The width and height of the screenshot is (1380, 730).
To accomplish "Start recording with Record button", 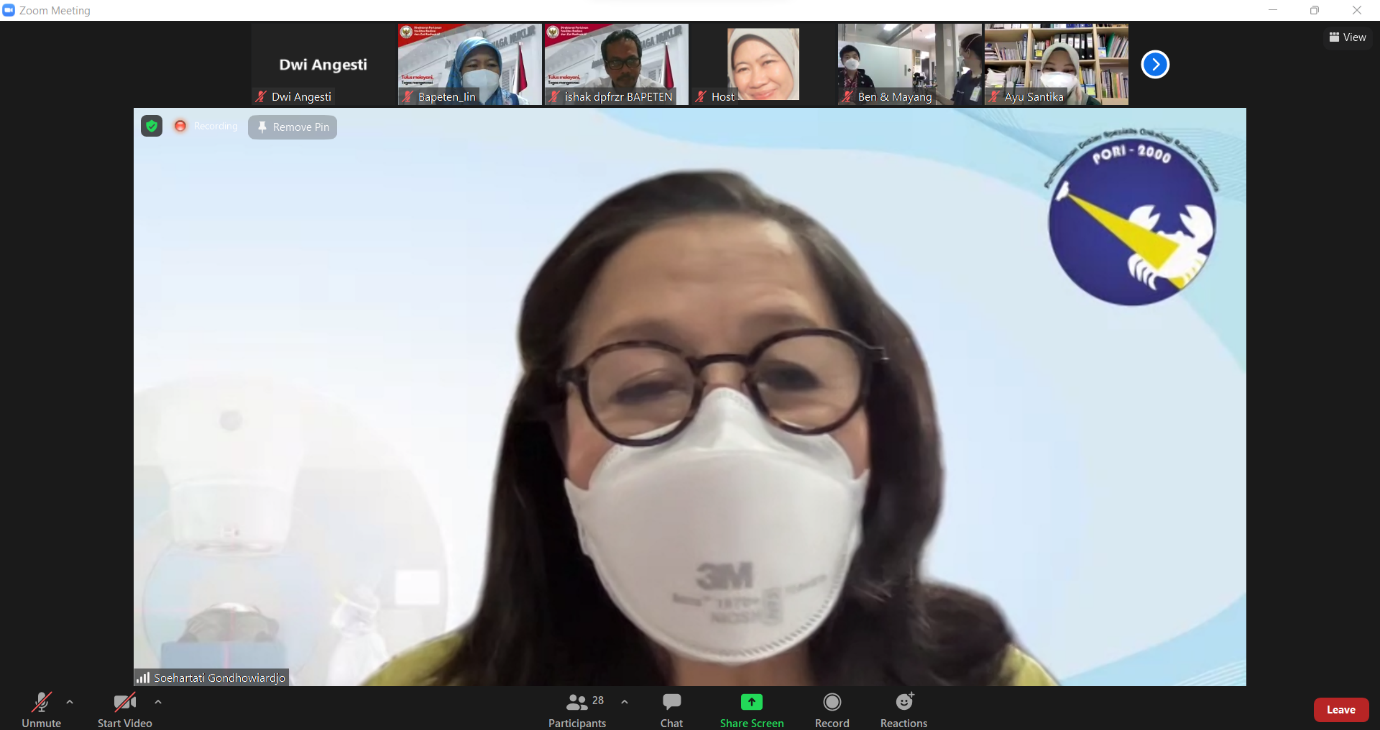I will 832,709.
